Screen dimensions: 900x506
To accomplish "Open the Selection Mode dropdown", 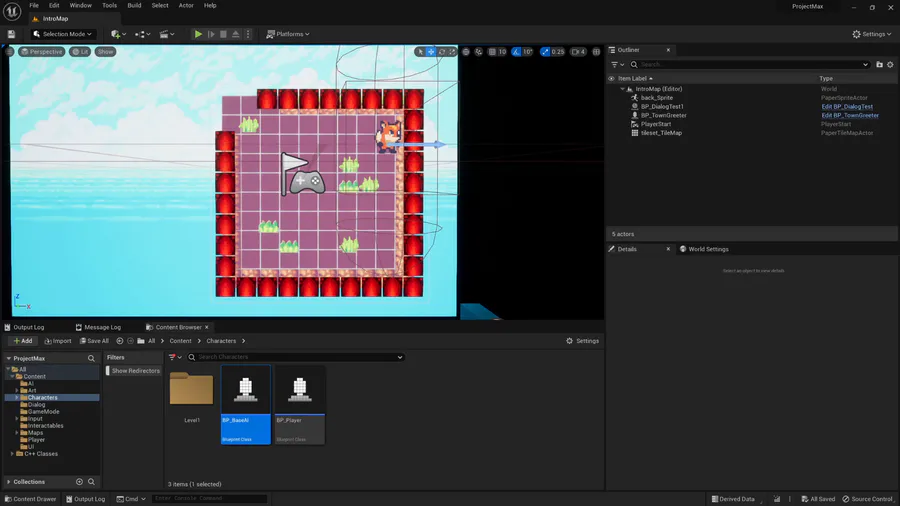I will (x=63, y=34).
